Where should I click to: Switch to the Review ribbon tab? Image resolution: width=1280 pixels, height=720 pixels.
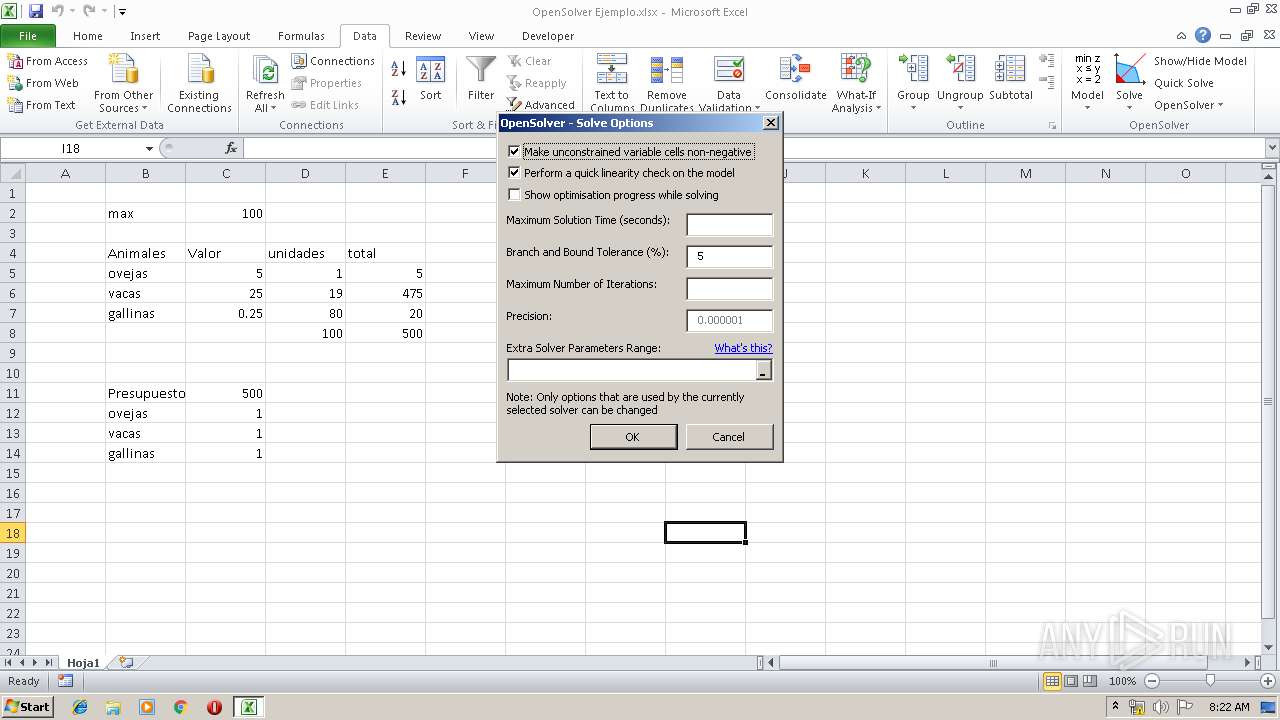(x=423, y=35)
